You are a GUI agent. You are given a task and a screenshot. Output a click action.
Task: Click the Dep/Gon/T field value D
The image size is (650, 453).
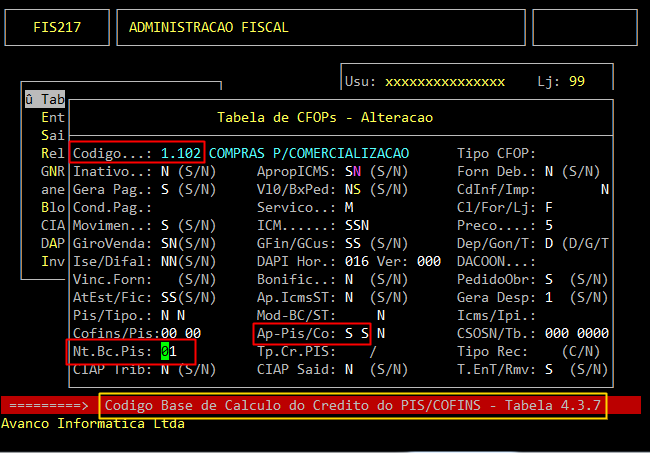[x=549, y=243]
